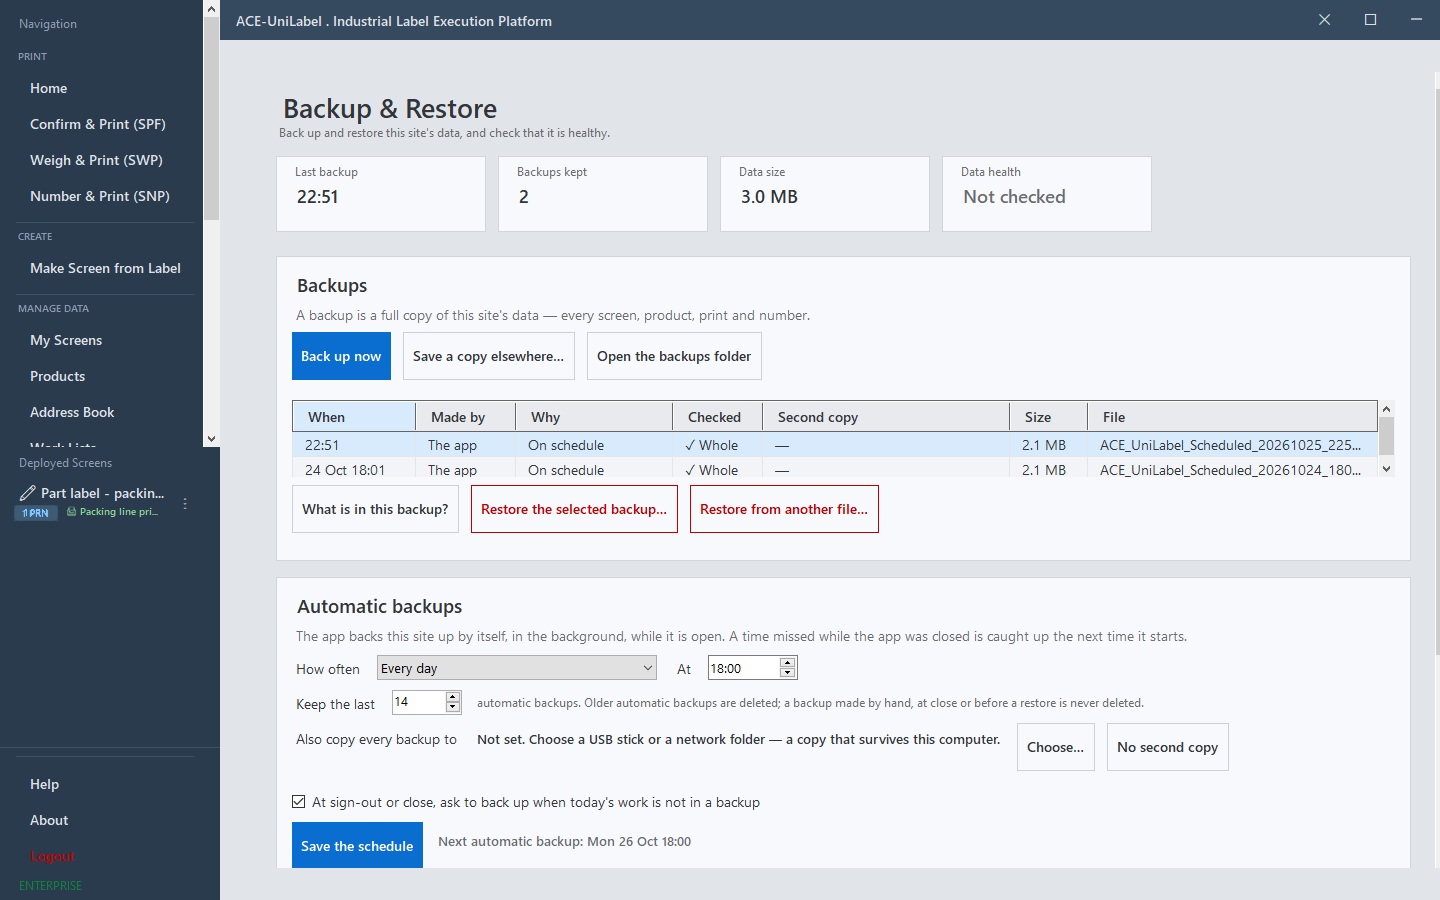This screenshot has width=1440, height=900.
Task: Click the red Logout link
Action: pos(52,856)
